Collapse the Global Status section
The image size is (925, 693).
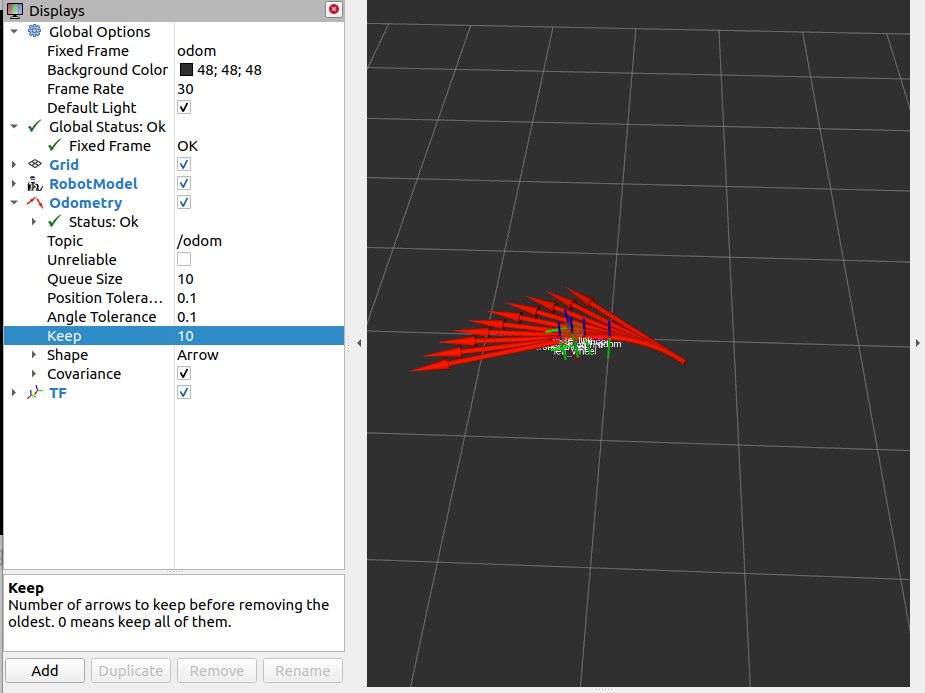coord(14,126)
